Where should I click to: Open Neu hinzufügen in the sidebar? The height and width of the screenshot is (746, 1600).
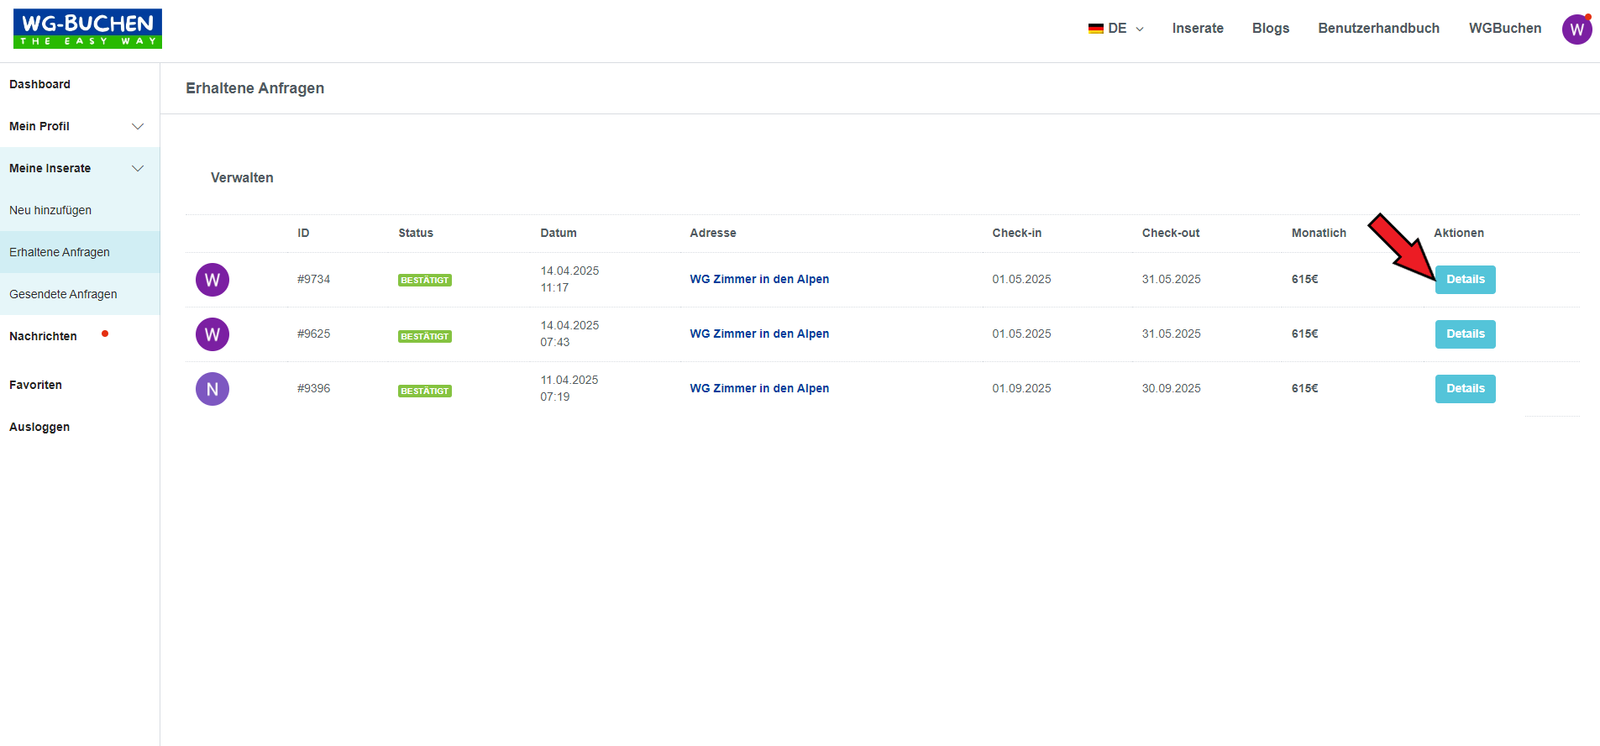pyautogui.click(x=50, y=210)
